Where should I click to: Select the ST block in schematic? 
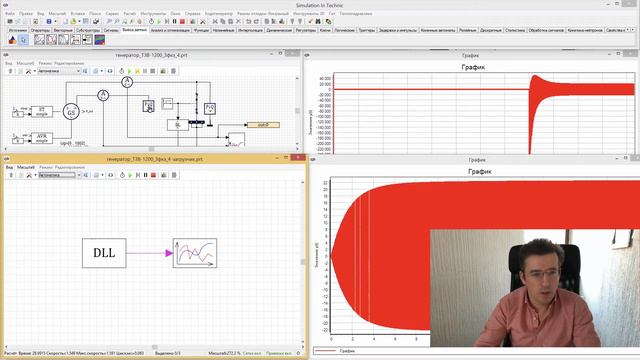pos(42,111)
